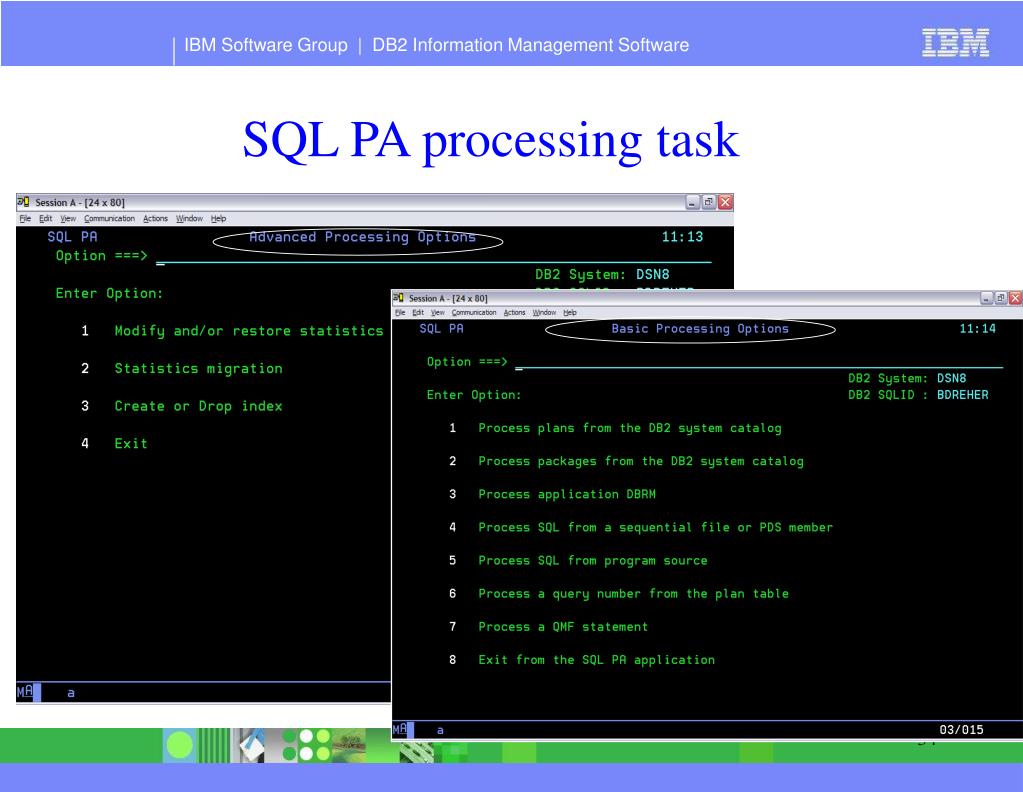Close the Advanced Processing Options session window
1023x792 pixels.
click(x=725, y=202)
